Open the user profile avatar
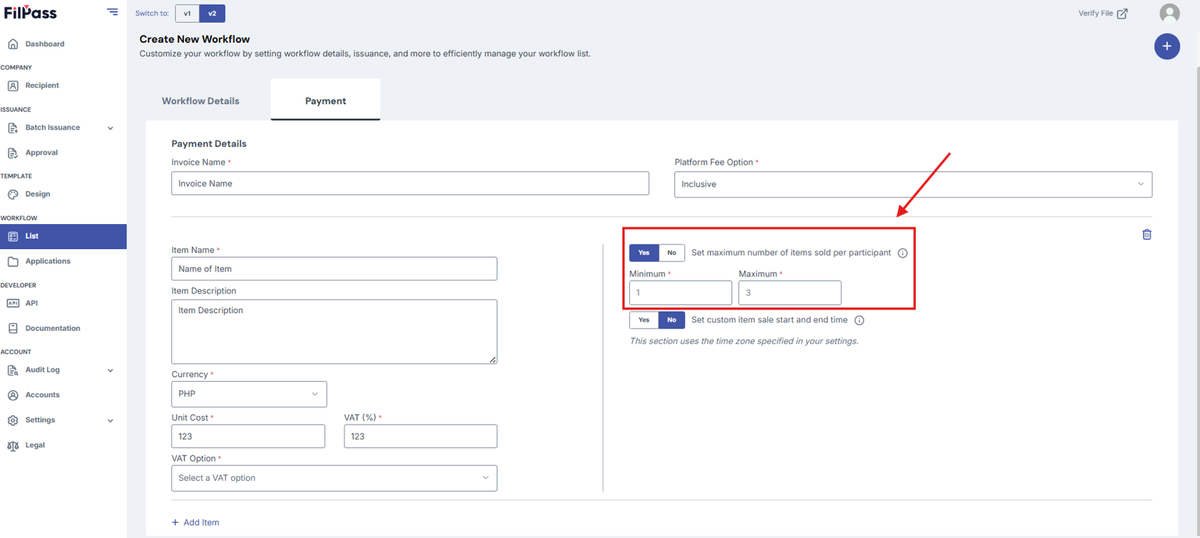This screenshot has width=1200, height=538. pyautogui.click(x=1169, y=13)
